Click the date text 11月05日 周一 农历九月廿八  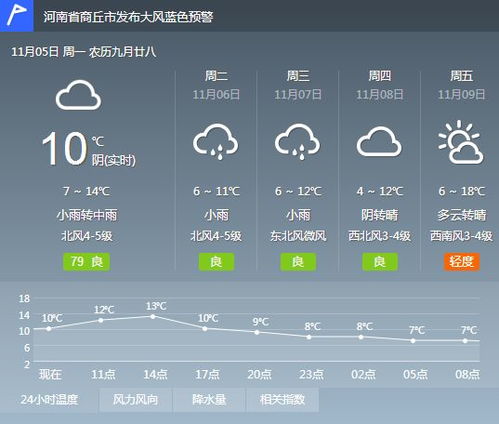tap(84, 52)
